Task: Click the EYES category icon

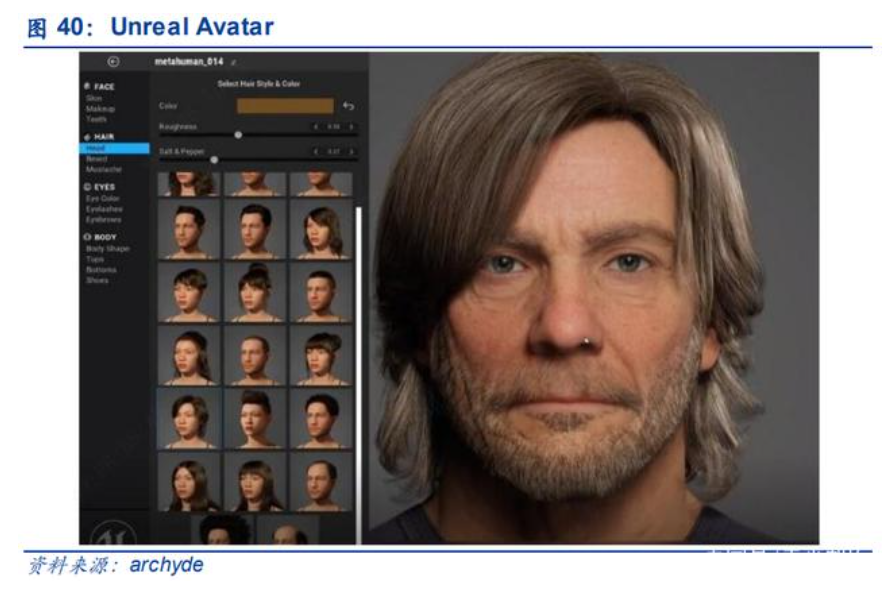Action: [x=88, y=187]
